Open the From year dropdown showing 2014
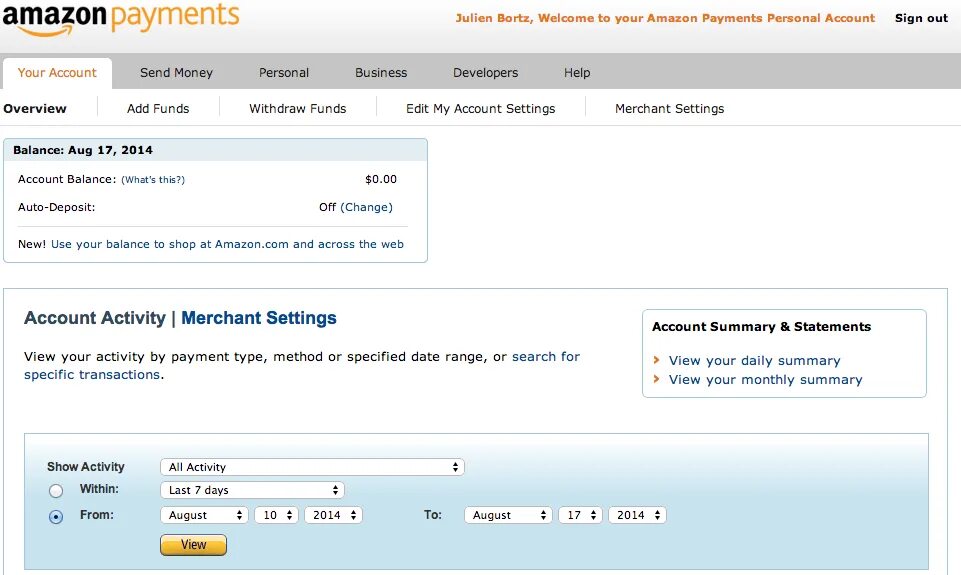This screenshot has width=961, height=575. pos(333,515)
